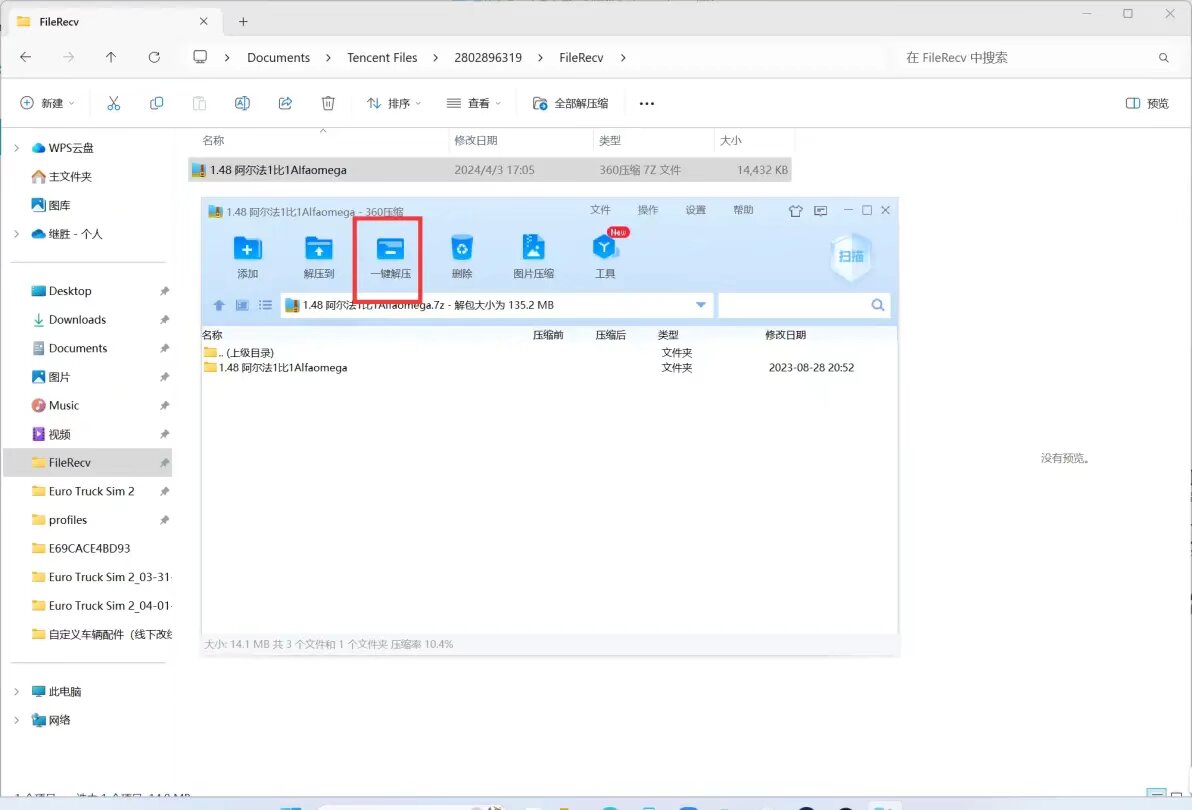
Task: Select the 1.48 阿尔法1比1Alfaomega folder in 360压缩
Action: (549, 368)
